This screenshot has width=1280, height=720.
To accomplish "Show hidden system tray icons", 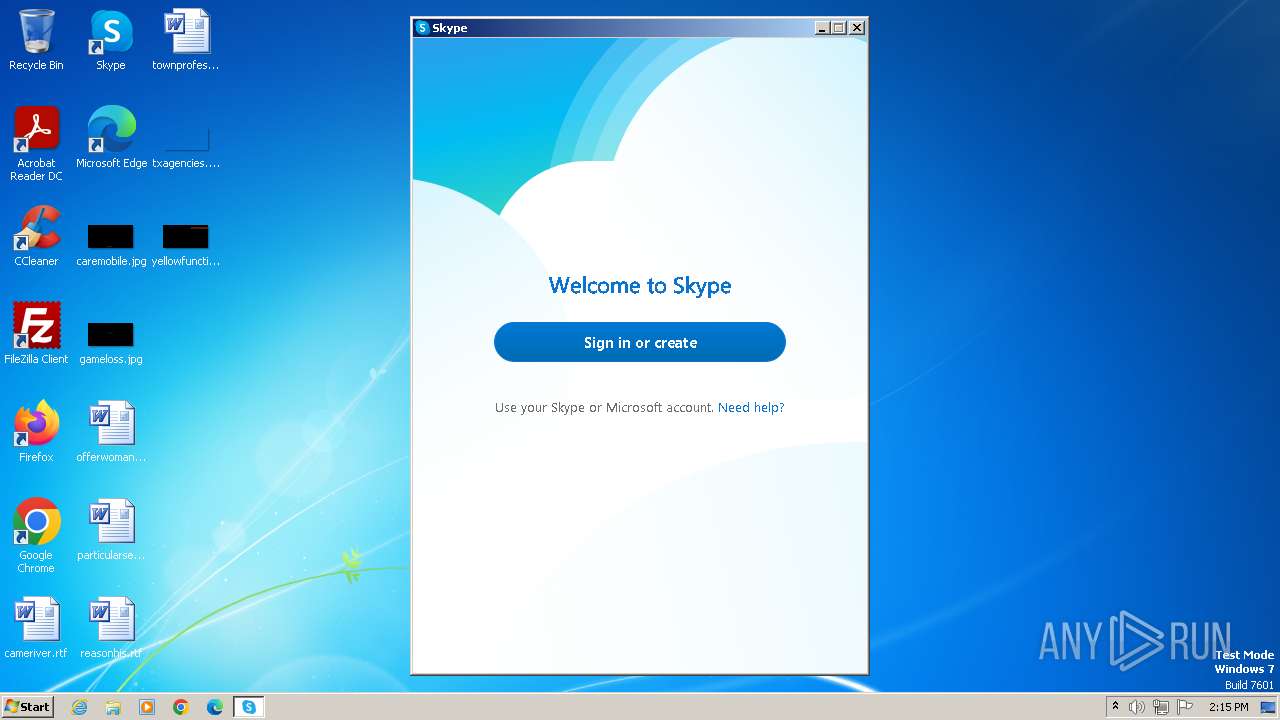I will click(x=1115, y=707).
